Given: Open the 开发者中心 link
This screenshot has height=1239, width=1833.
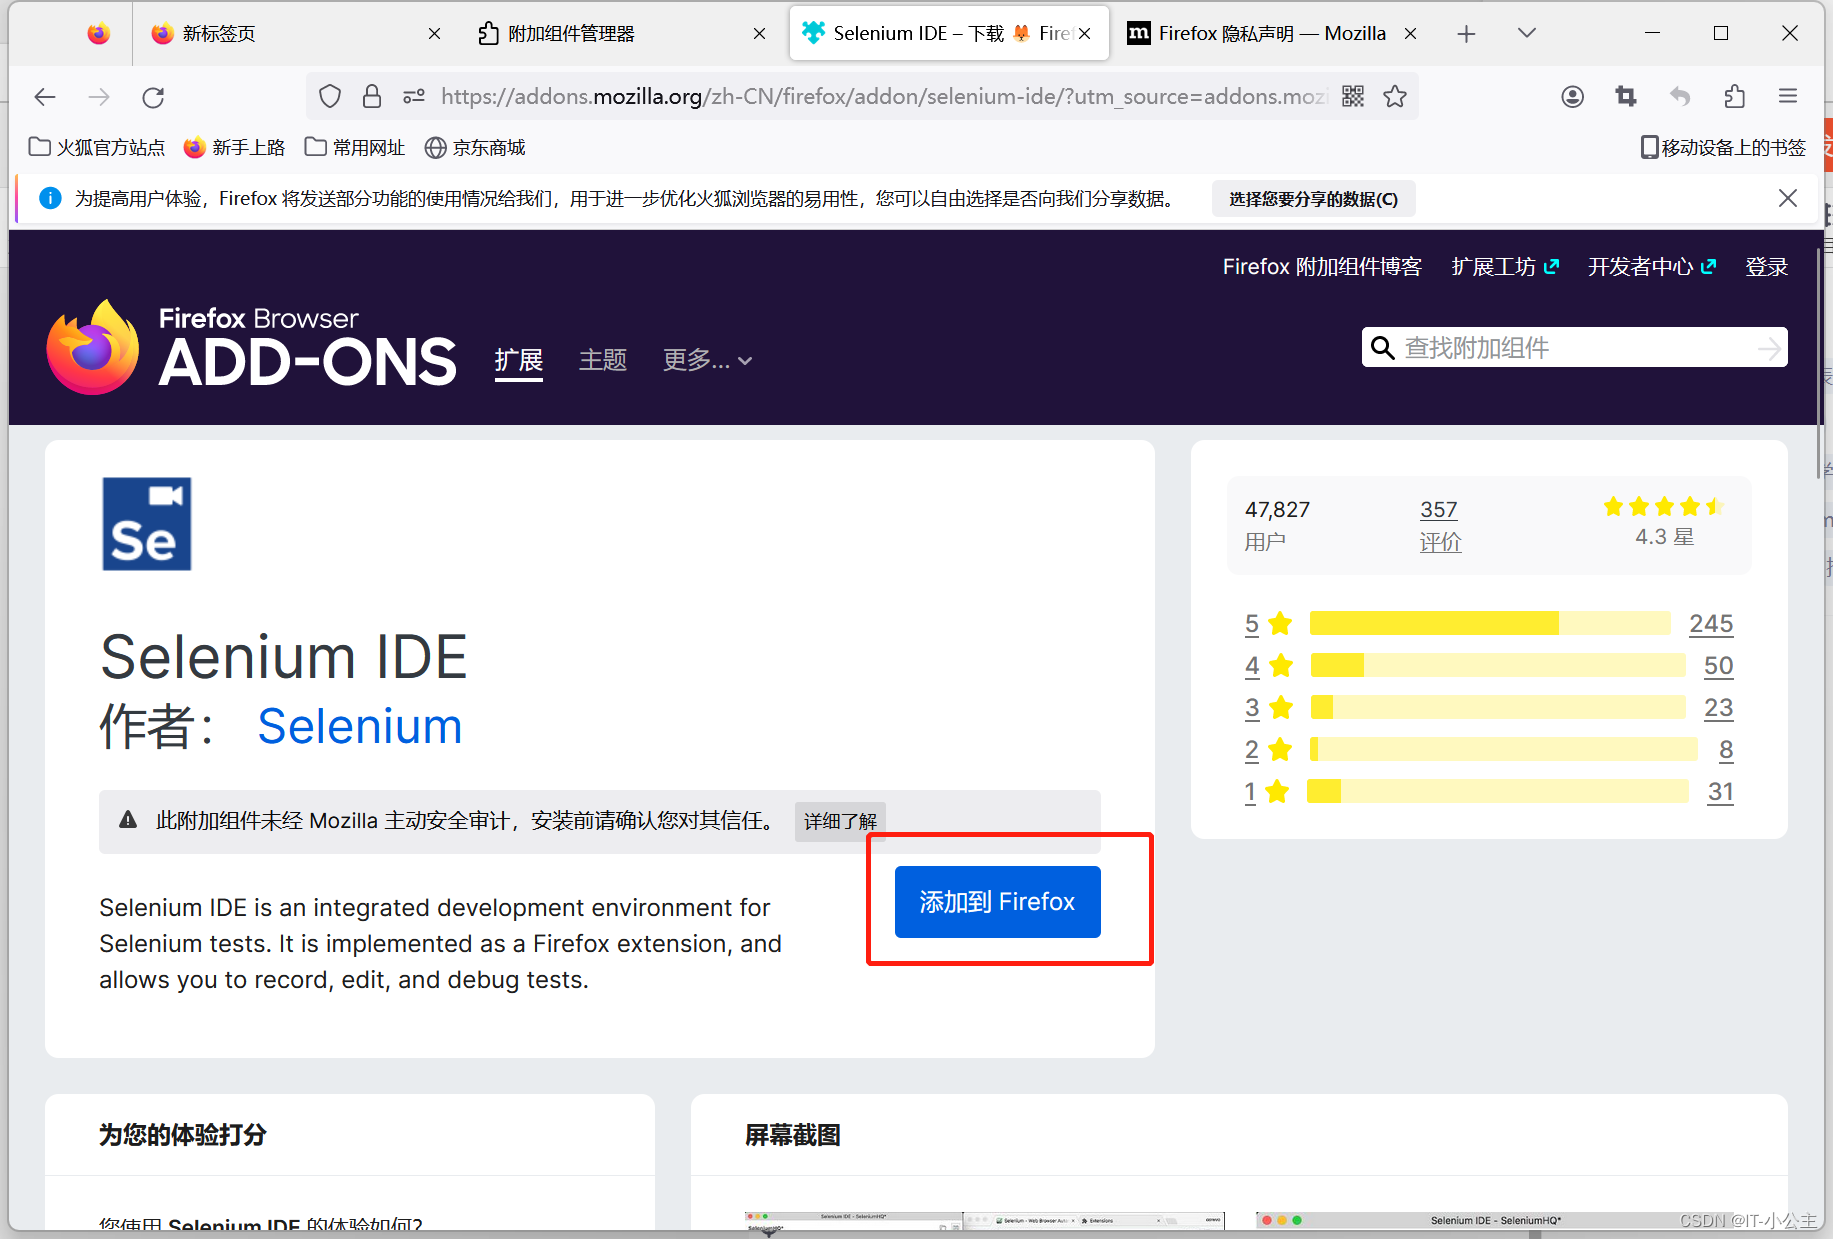Looking at the screenshot, I should [x=1652, y=267].
